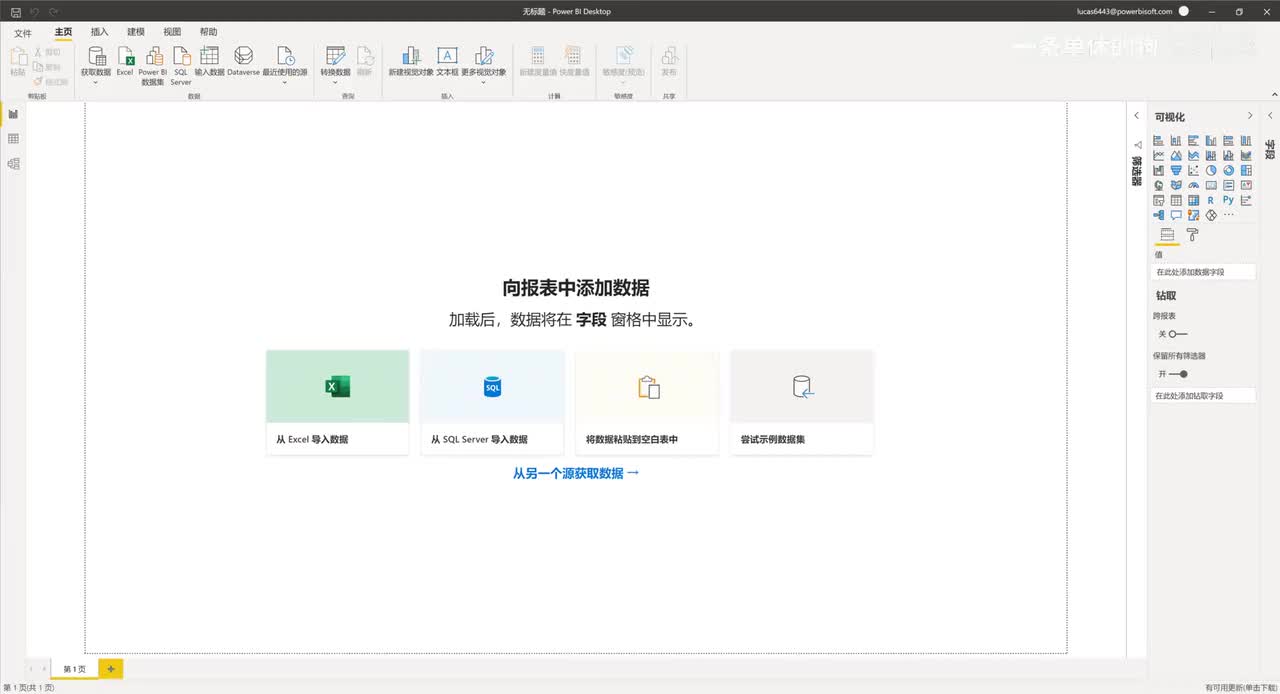This screenshot has width=1280, height=694.
Task: Select the stacked bar chart visual
Action: coord(1158,141)
